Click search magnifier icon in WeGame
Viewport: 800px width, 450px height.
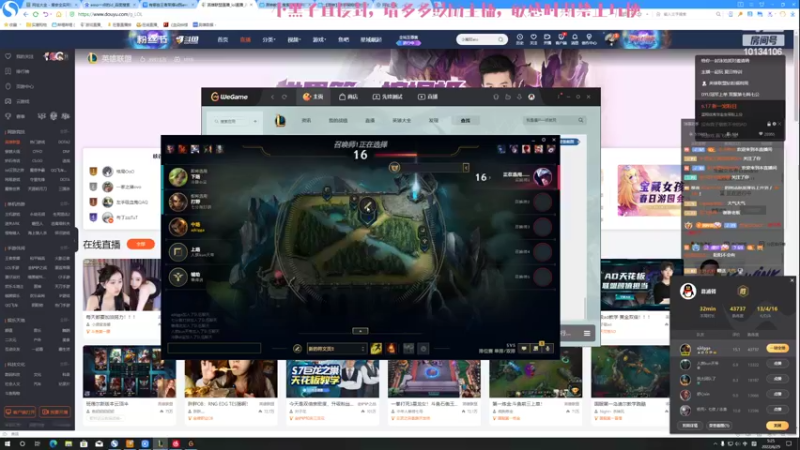[581, 120]
